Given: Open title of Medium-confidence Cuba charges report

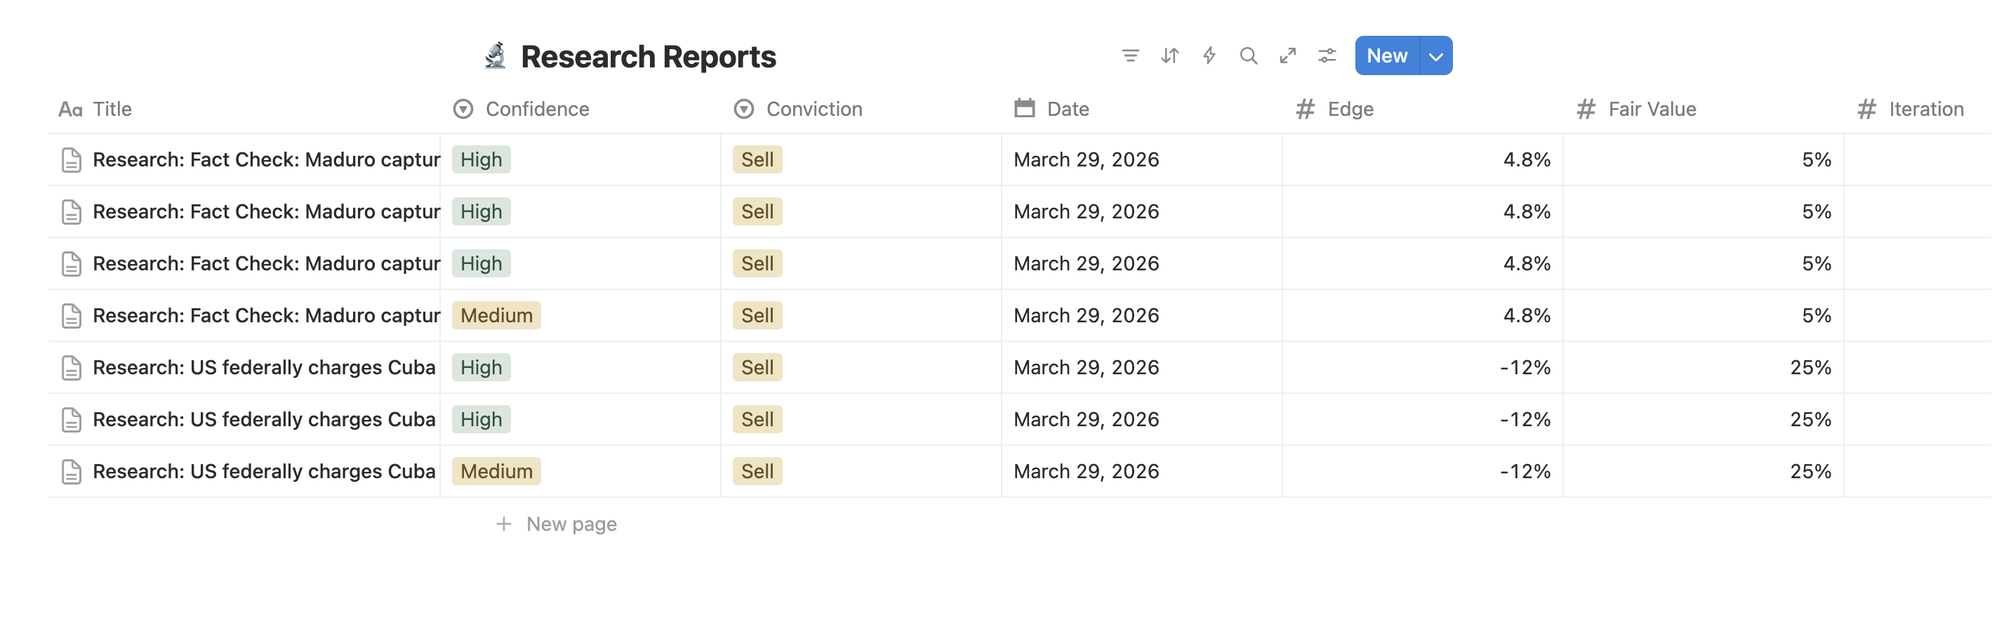Looking at the screenshot, I should click(264, 472).
